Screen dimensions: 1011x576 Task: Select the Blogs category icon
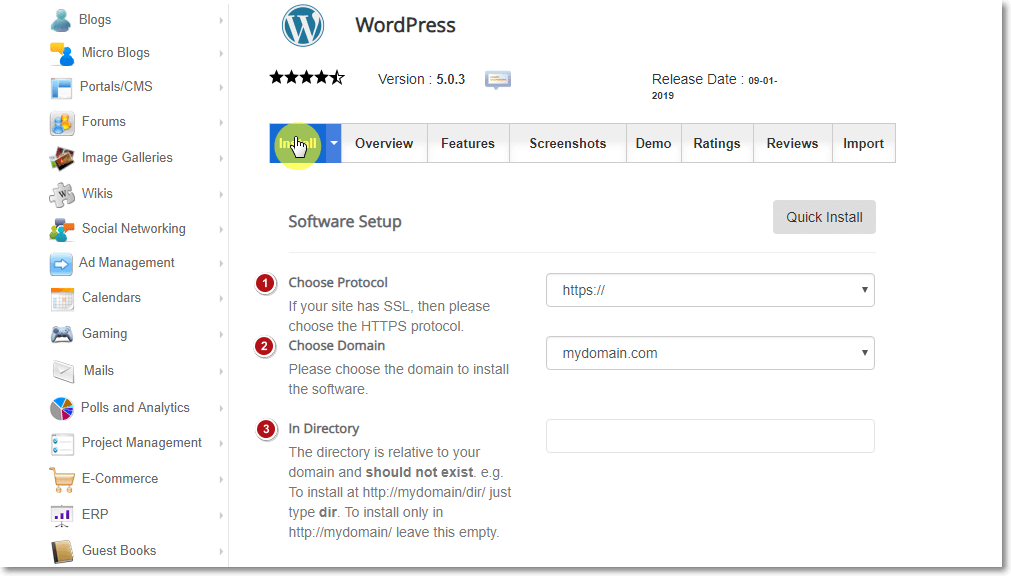pos(60,19)
